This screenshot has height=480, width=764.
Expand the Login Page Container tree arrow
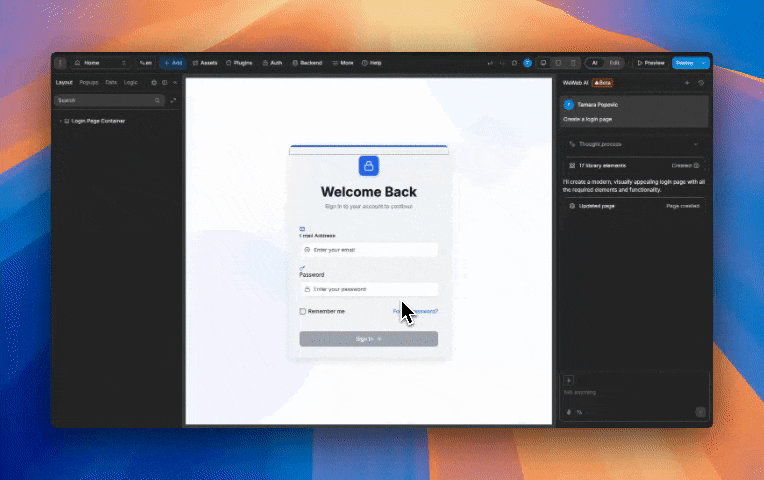(x=60, y=121)
